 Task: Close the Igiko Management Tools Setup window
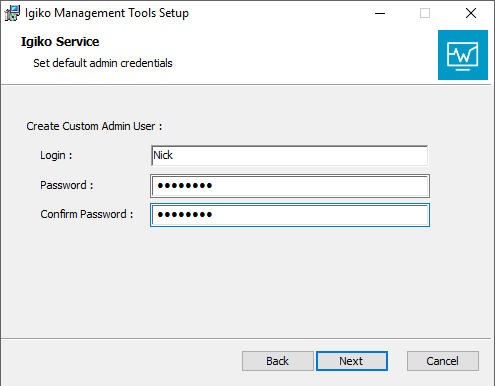pyautogui.click(x=471, y=13)
